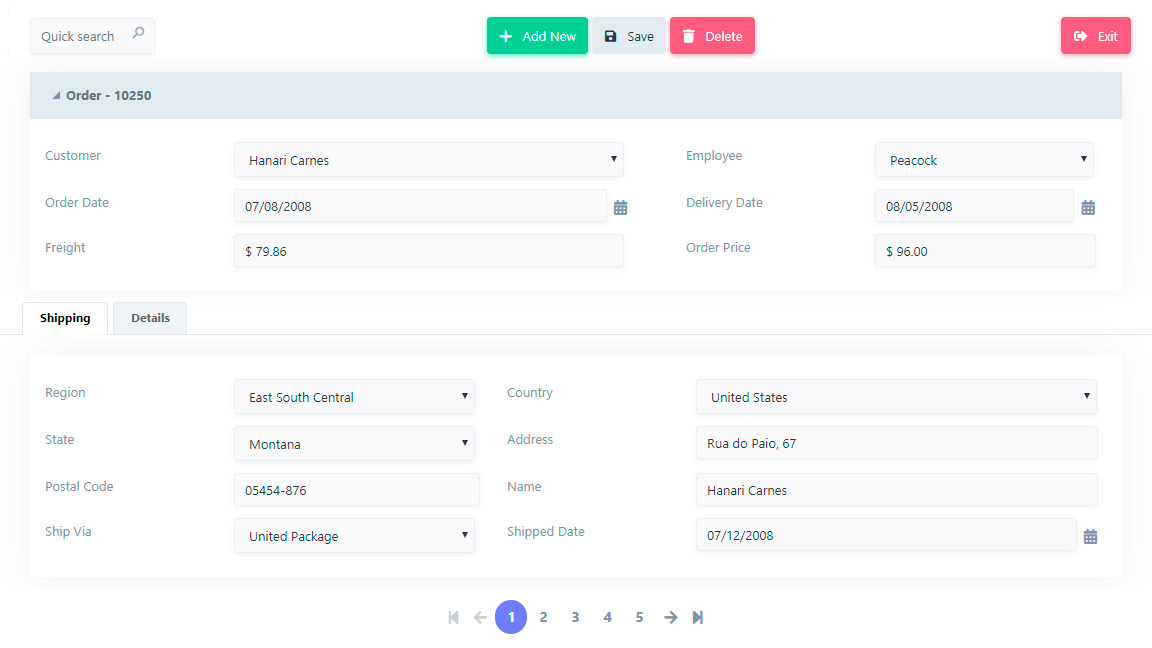This screenshot has height=648, width=1152.
Task: Switch to the Details tab
Action: (x=150, y=318)
